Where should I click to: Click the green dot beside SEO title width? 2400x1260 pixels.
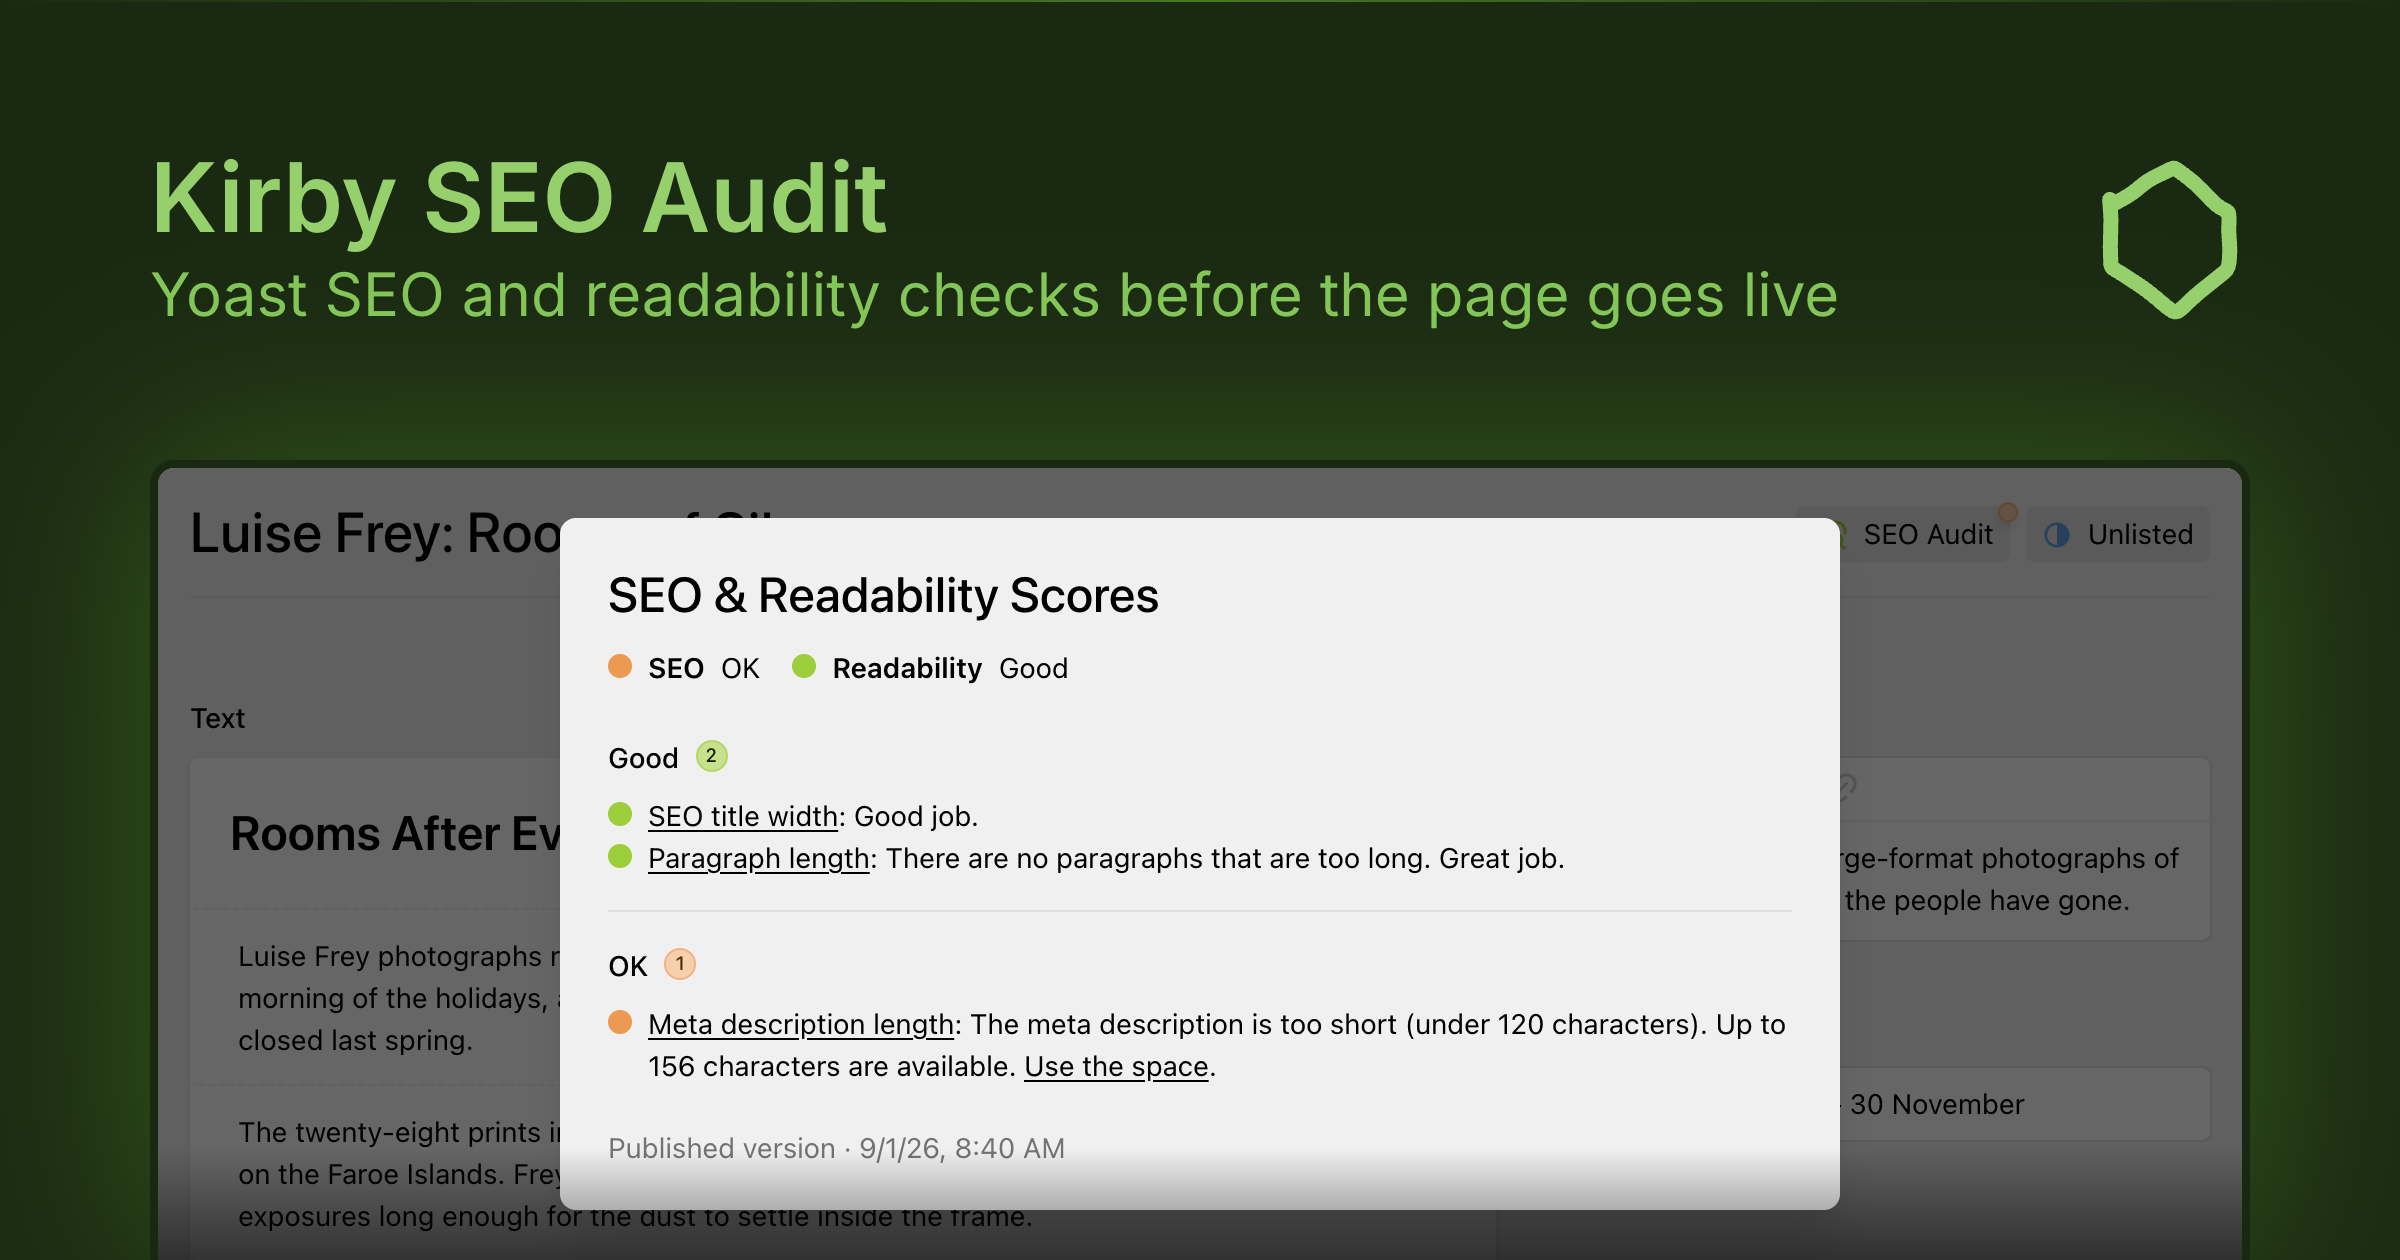620,814
